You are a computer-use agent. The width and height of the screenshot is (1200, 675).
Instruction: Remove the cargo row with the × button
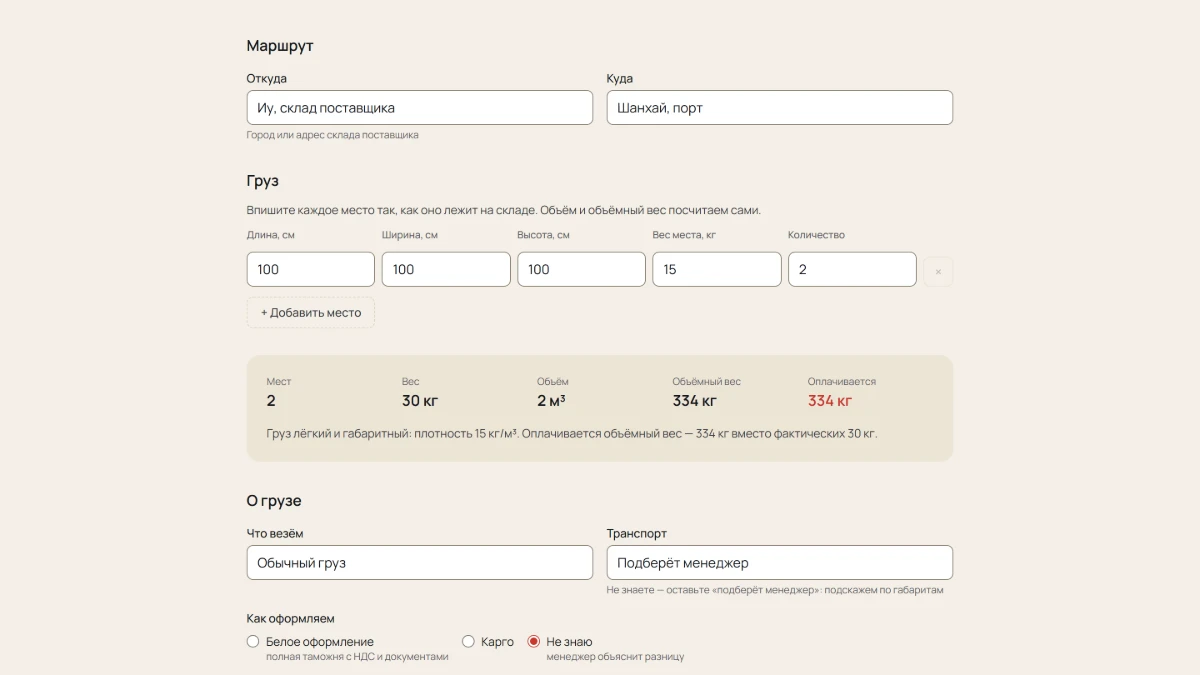938,271
